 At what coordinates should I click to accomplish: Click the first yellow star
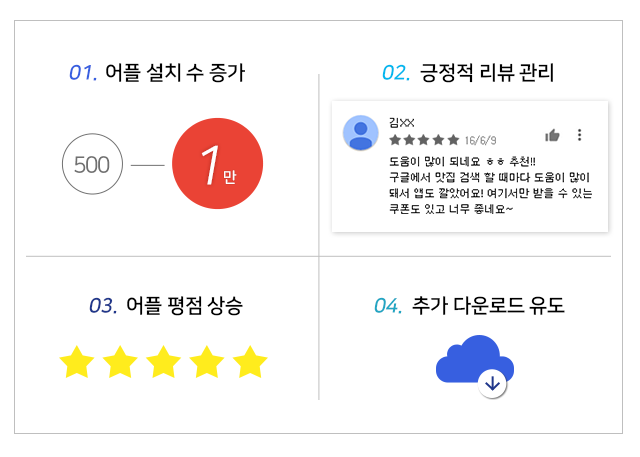click(x=77, y=362)
